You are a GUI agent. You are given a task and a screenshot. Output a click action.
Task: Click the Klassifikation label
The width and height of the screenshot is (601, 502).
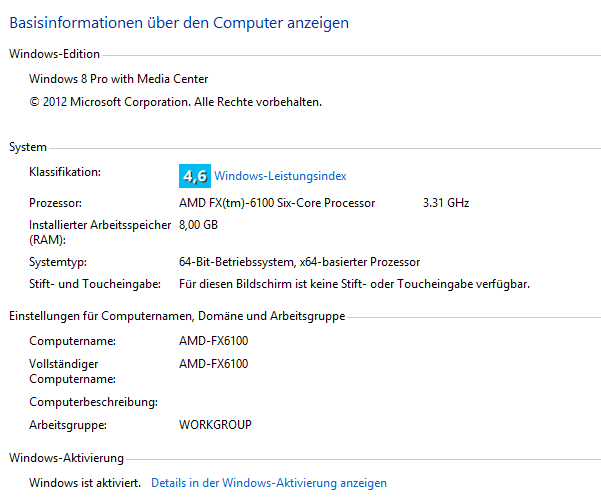coord(65,172)
